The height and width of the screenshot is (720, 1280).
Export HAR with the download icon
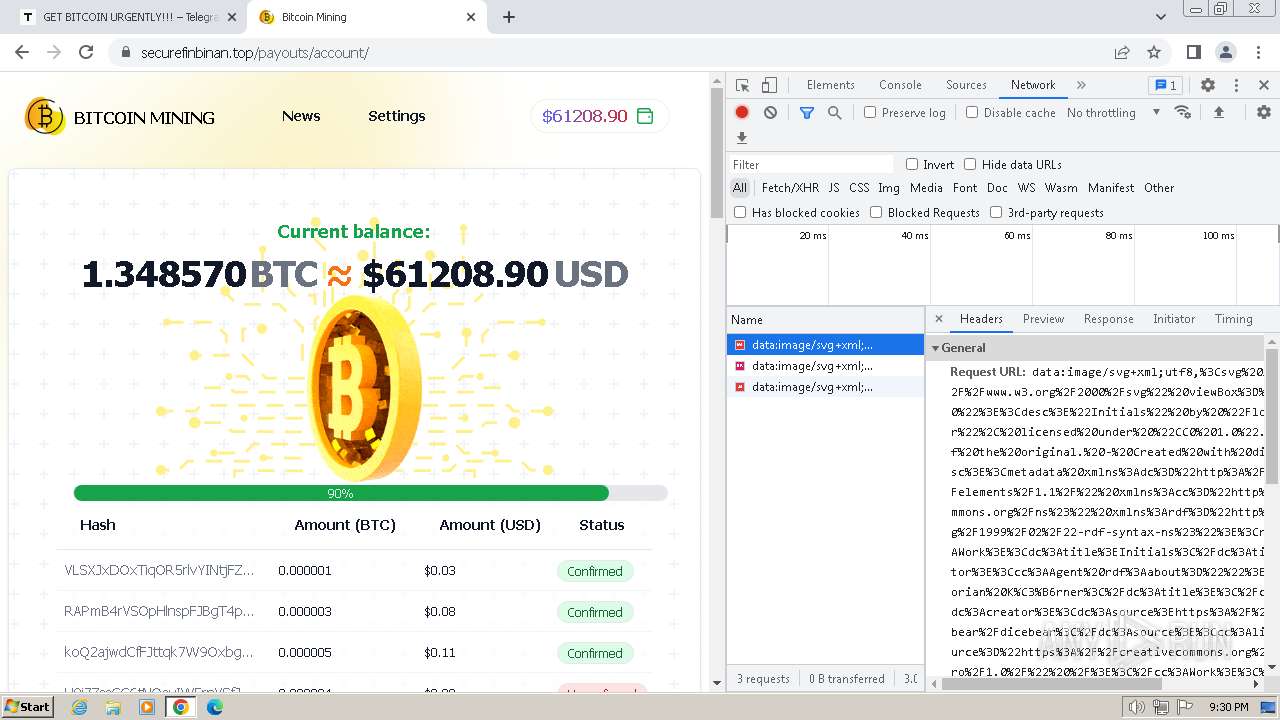(742, 138)
